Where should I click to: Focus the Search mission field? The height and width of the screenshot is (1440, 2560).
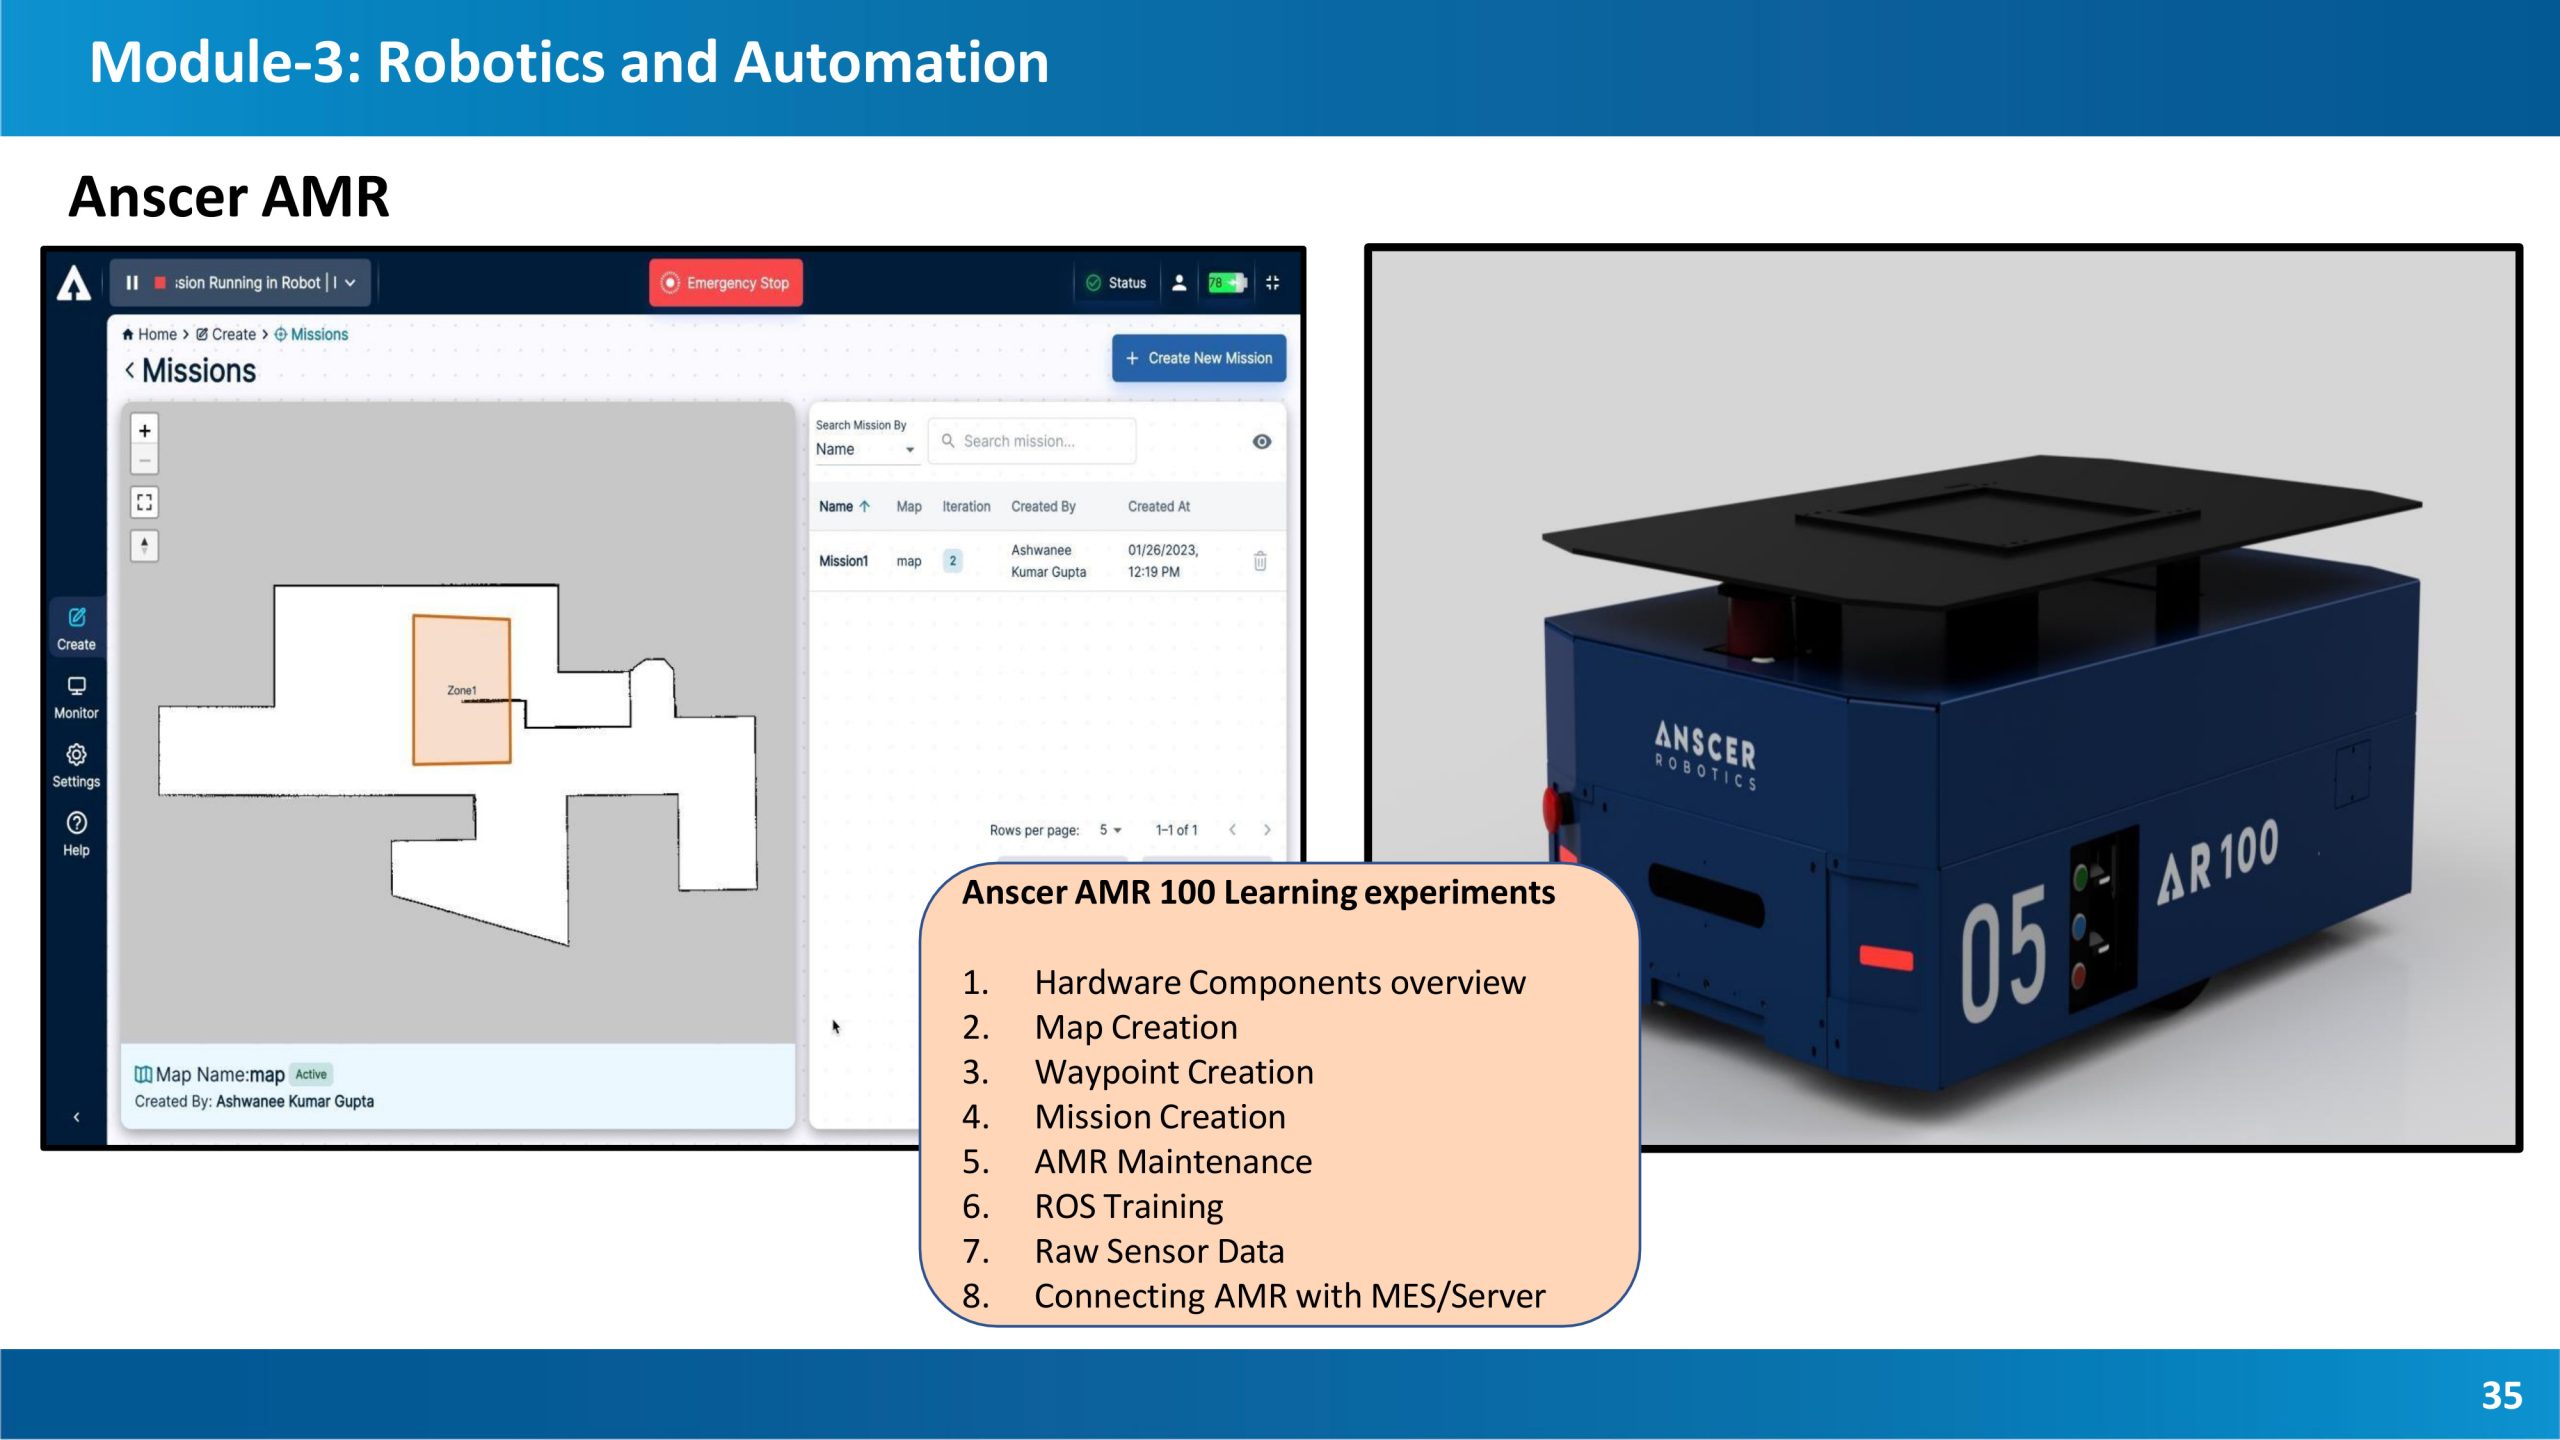coord(1032,441)
